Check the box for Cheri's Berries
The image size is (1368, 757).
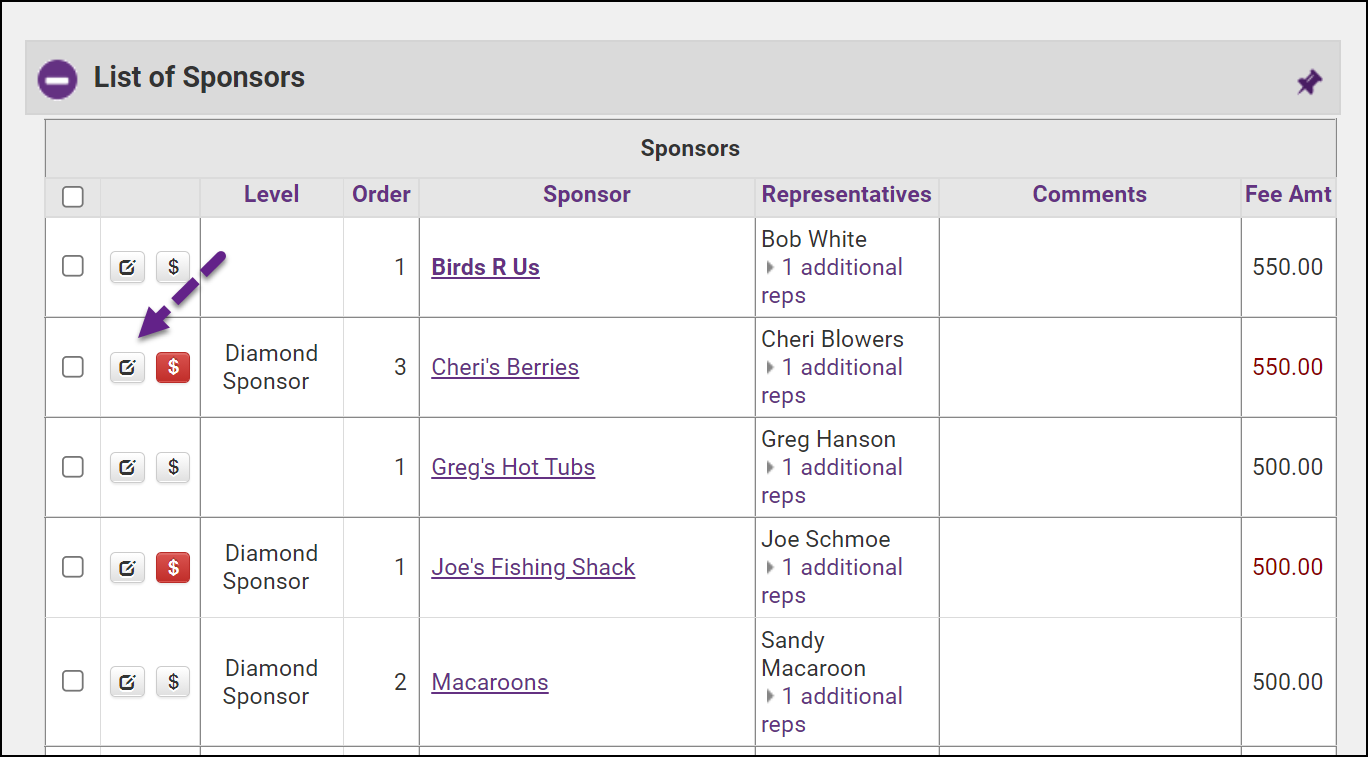pos(73,367)
